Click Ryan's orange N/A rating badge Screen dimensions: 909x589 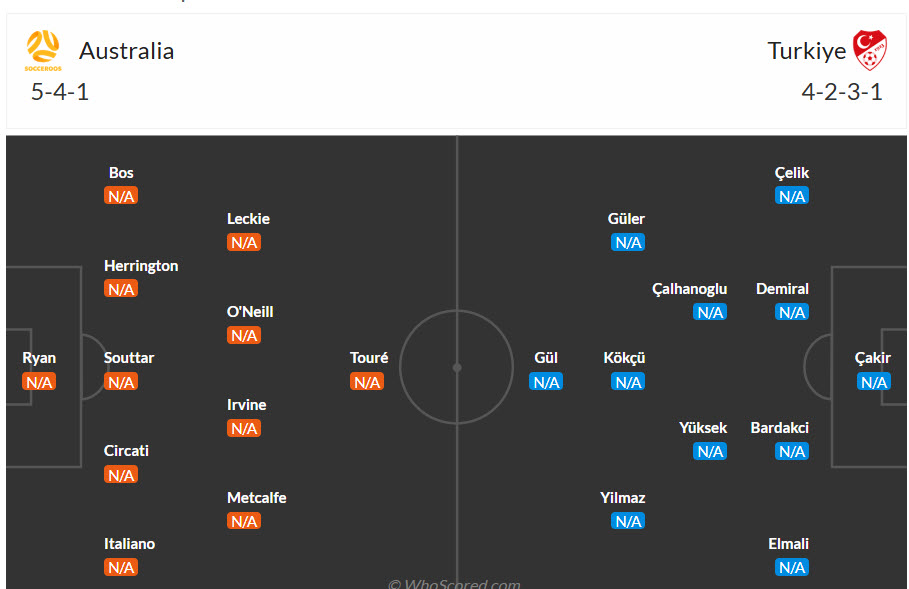[x=39, y=382]
